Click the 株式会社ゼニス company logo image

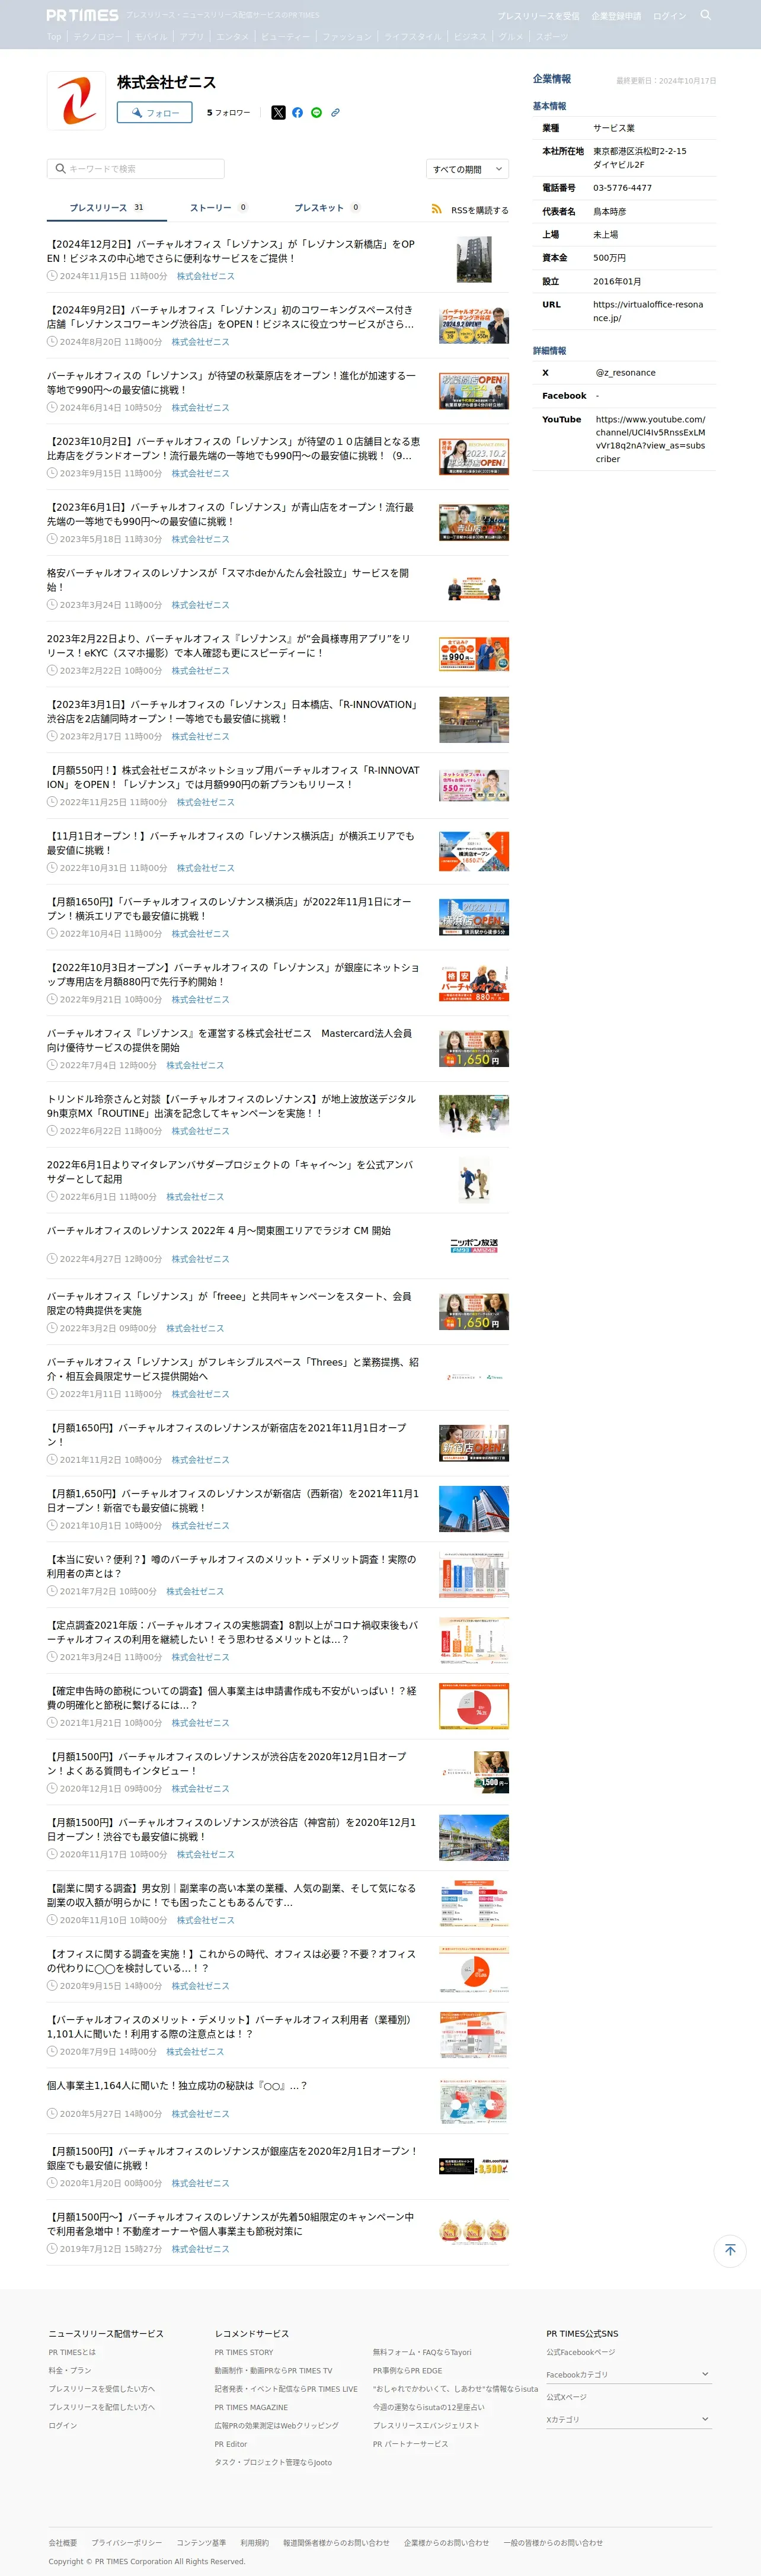(x=76, y=100)
